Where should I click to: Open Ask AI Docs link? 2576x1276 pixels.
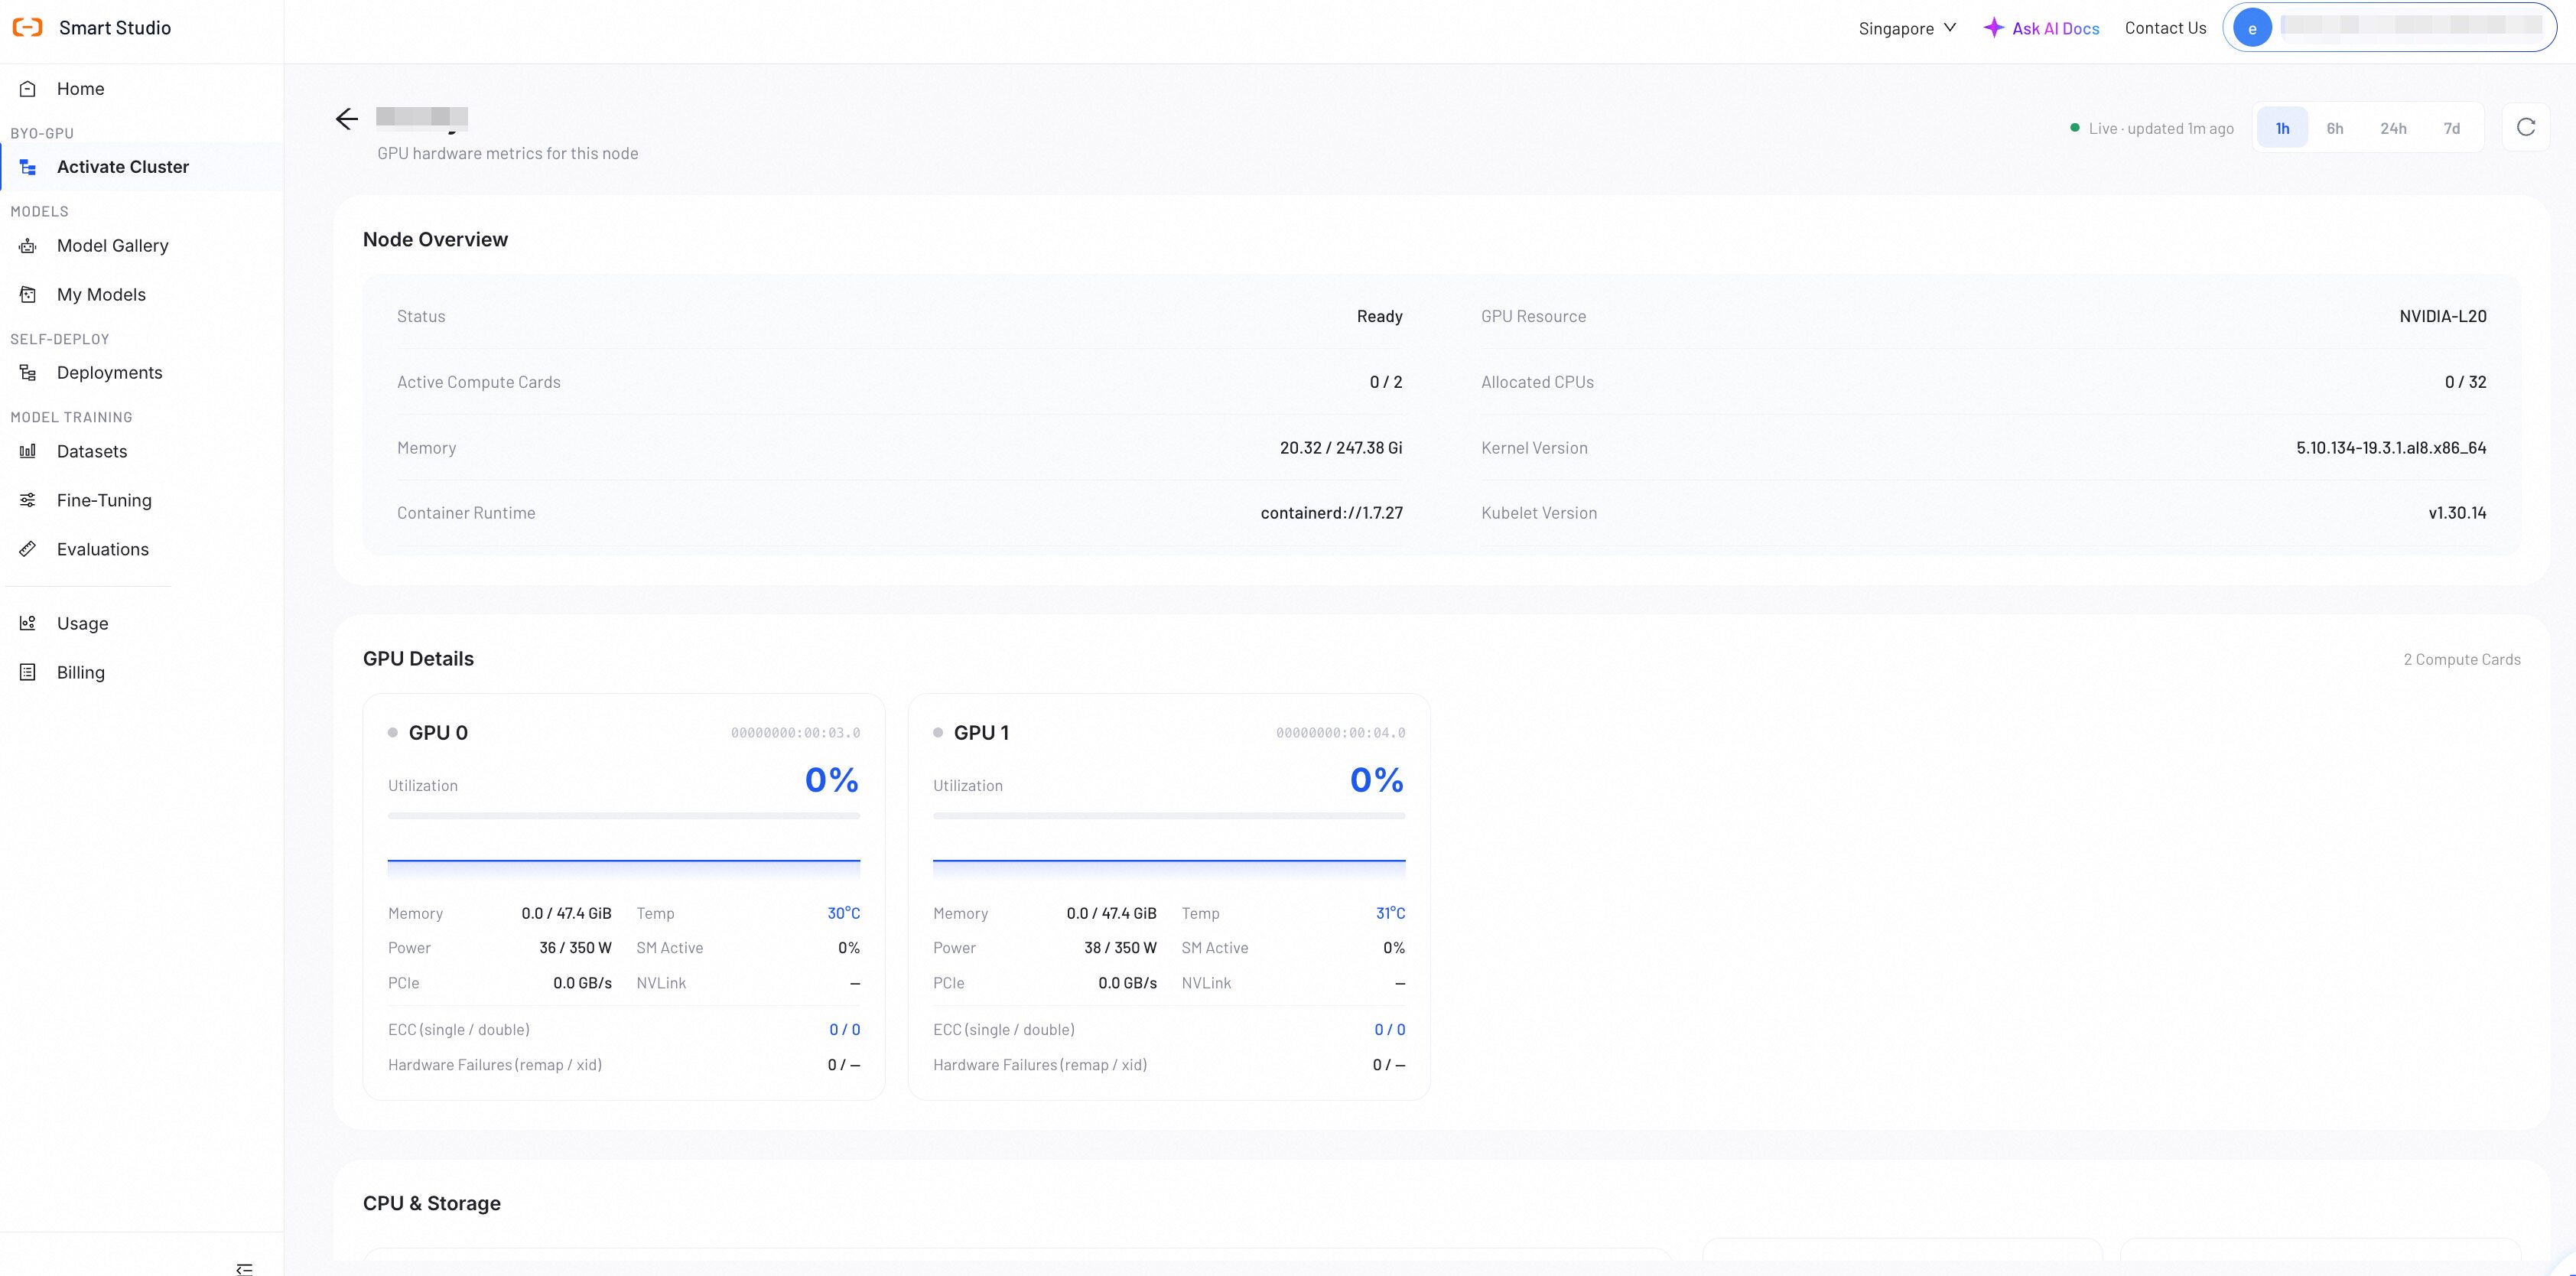tap(2055, 28)
